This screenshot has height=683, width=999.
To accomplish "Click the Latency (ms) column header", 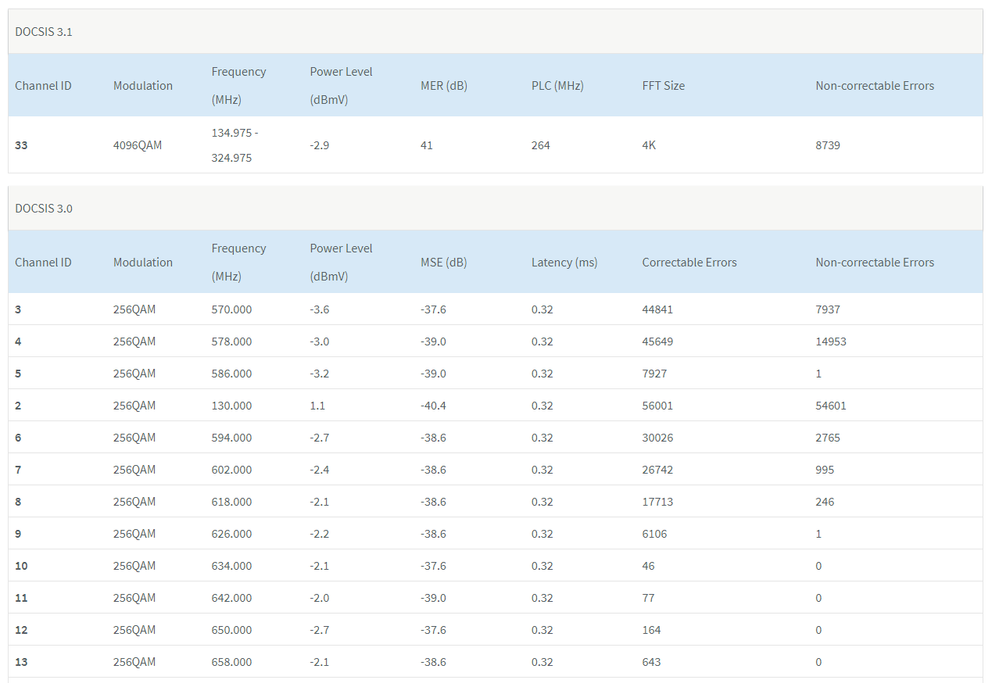I will tap(564, 263).
